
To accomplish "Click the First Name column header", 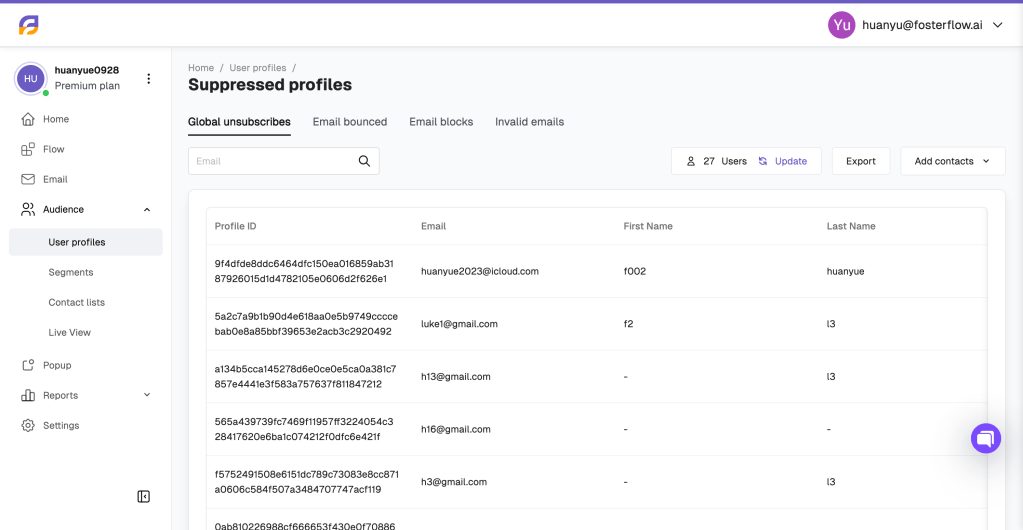I will point(648,226).
